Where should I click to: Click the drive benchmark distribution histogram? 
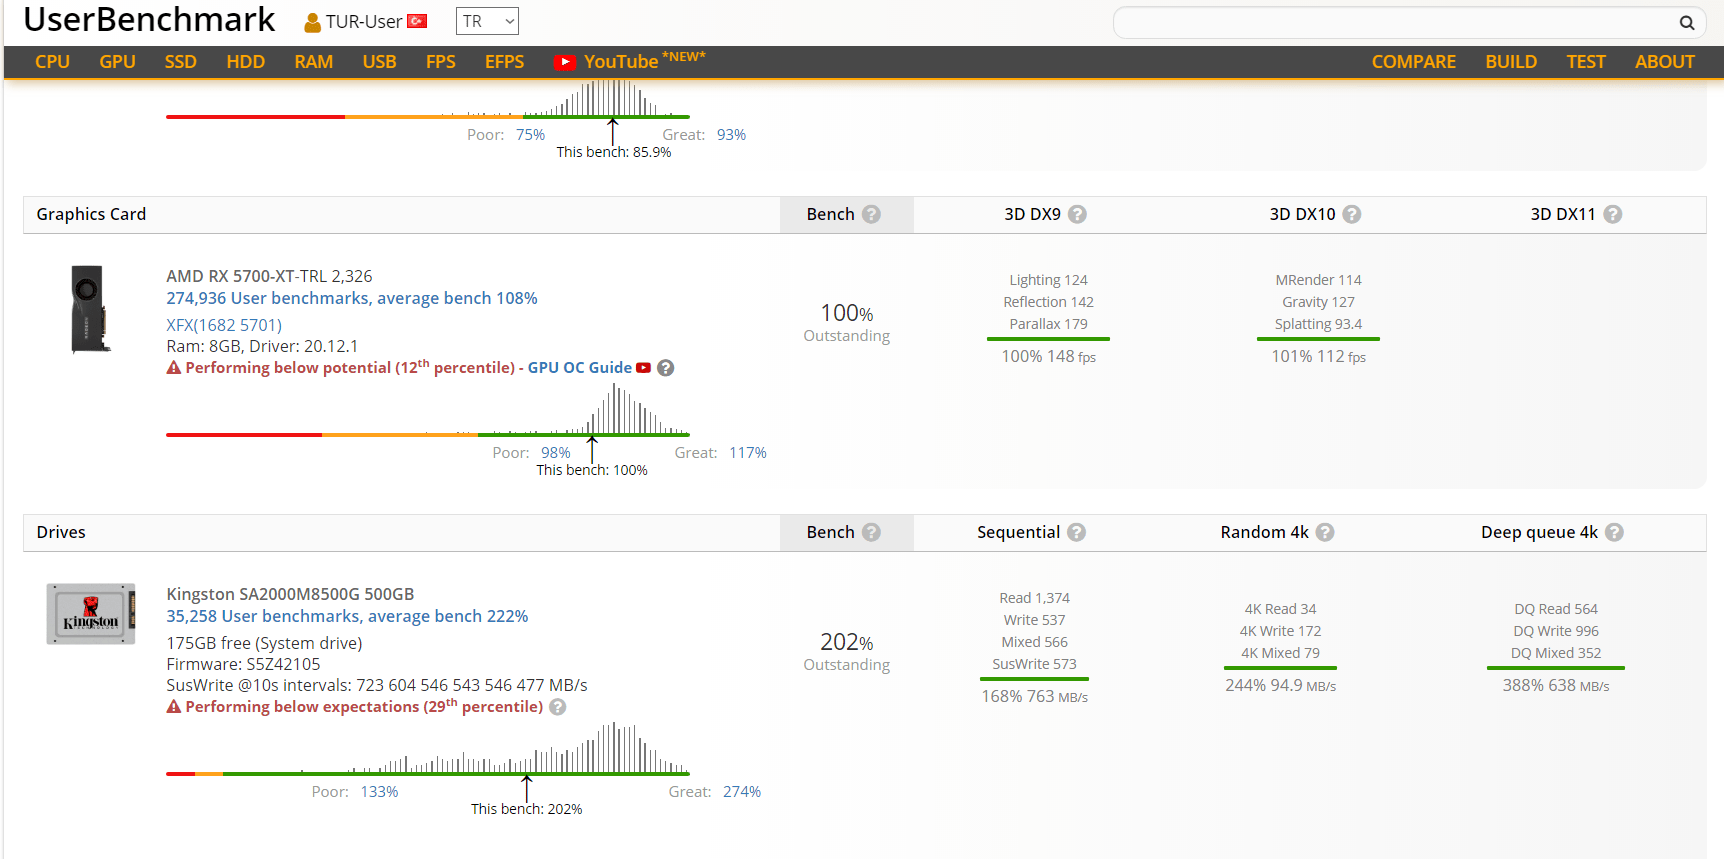(x=428, y=748)
